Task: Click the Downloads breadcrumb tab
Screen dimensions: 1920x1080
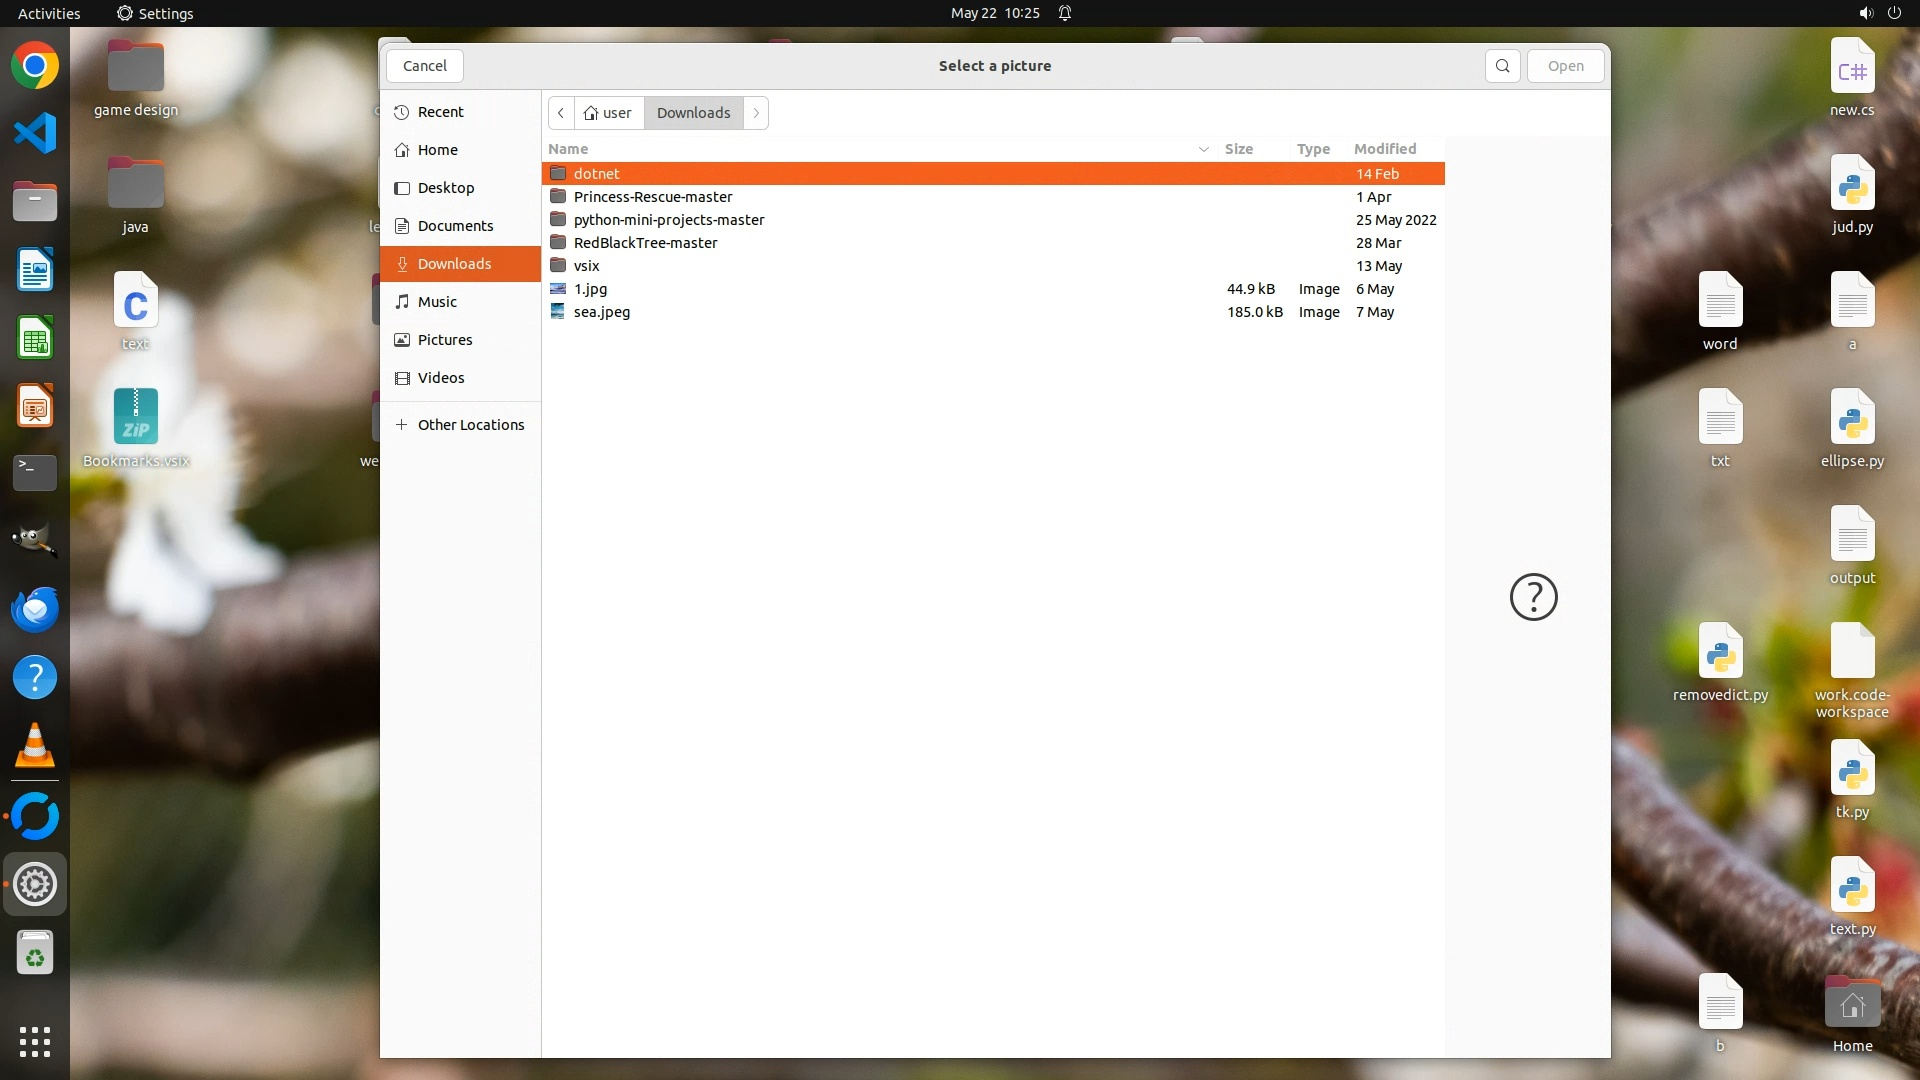Action: pos(693,113)
